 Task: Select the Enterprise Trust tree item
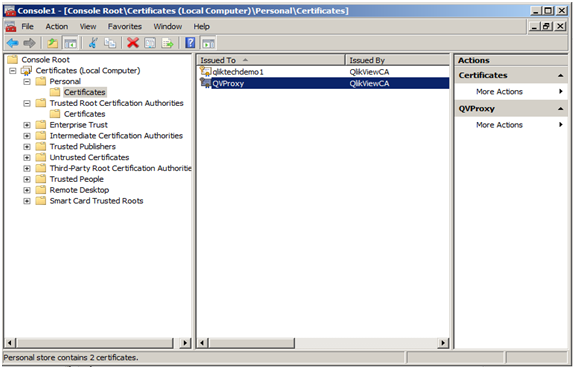click(x=78, y=125)
